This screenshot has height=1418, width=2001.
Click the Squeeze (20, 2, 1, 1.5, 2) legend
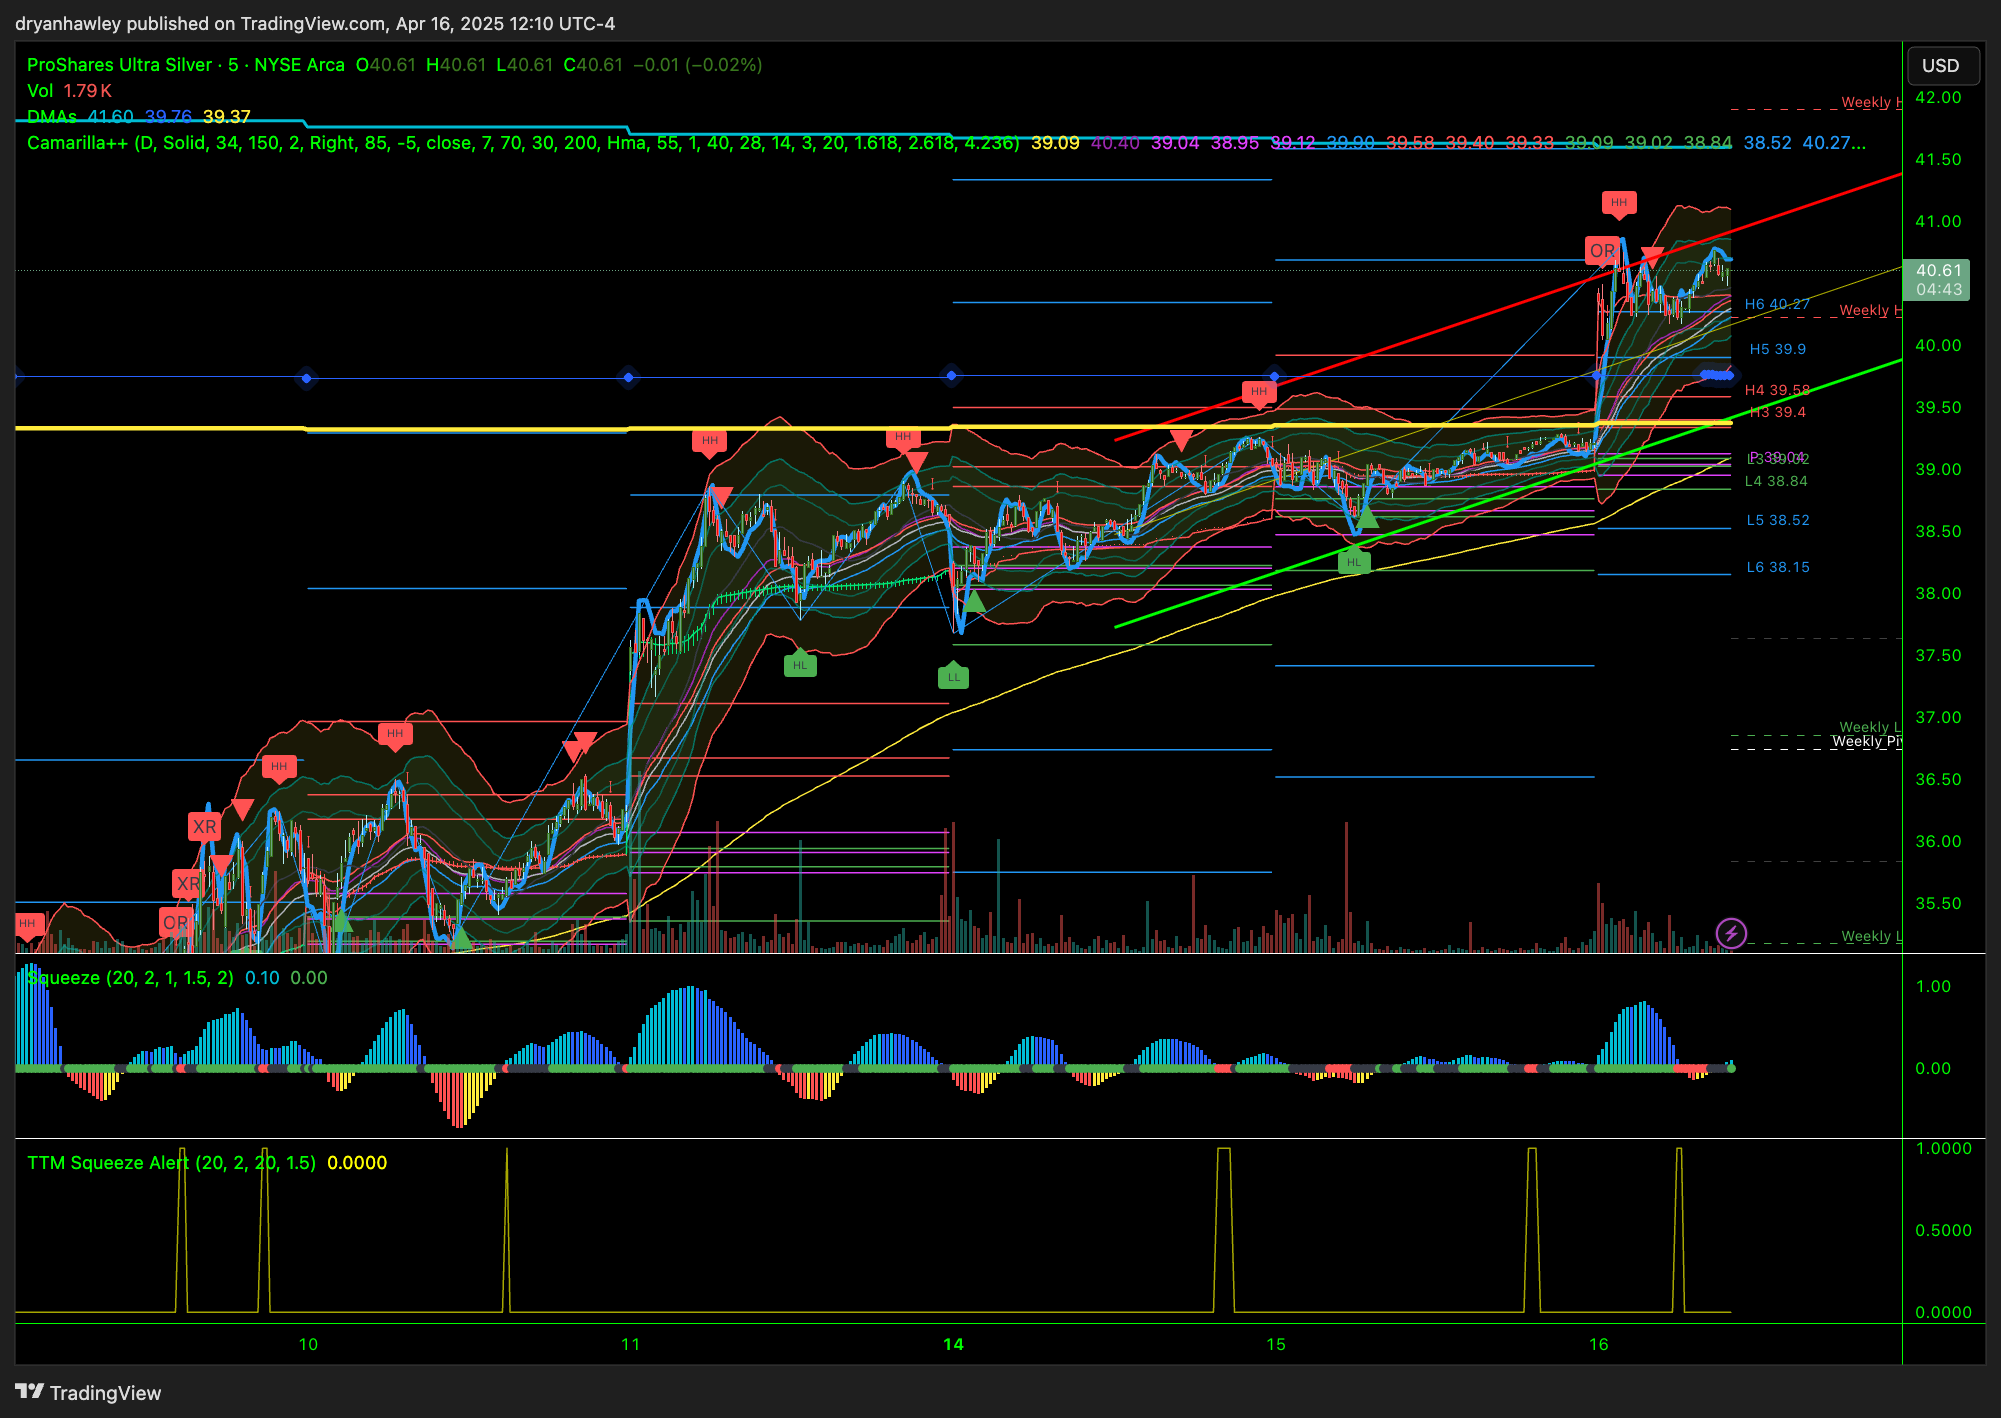pyautogui.click(x=130, y=978)
